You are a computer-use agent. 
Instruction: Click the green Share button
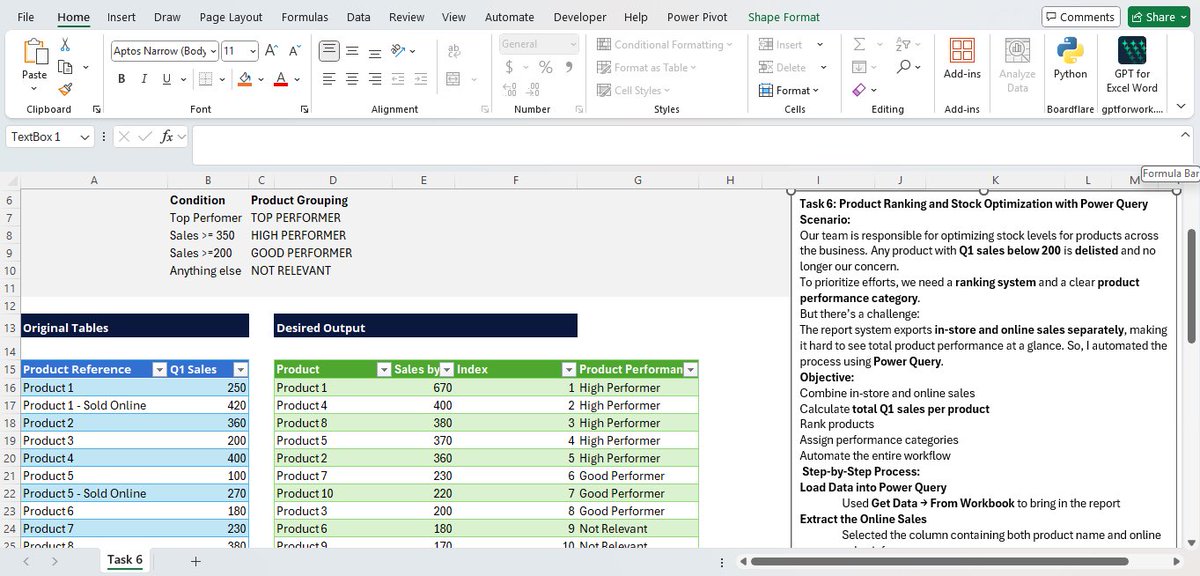[1160, 17]
